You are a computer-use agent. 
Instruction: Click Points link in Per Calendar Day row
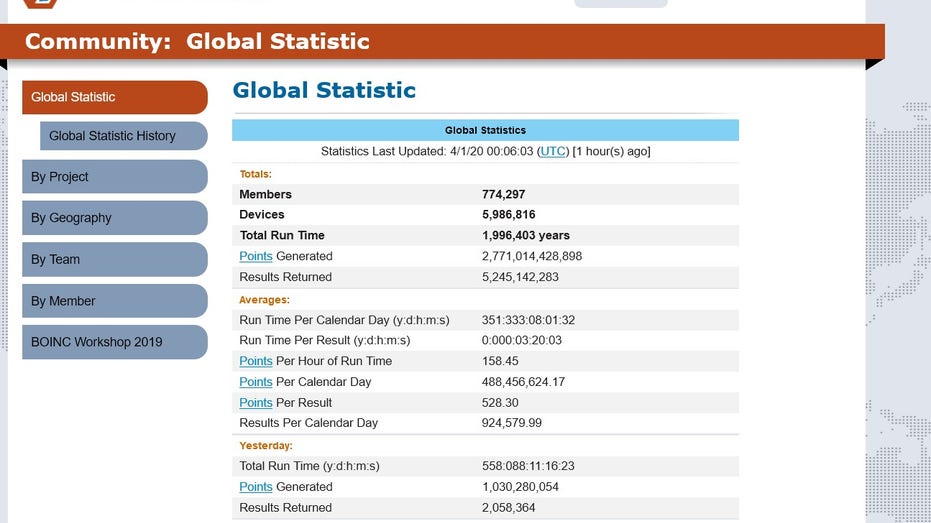tap(256, 382)
